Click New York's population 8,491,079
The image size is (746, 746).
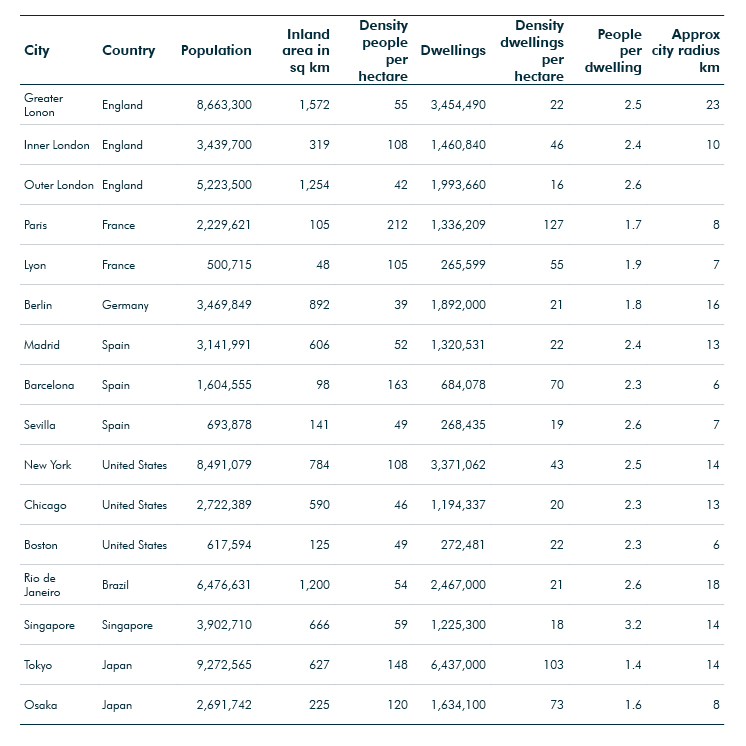[224, 464]
